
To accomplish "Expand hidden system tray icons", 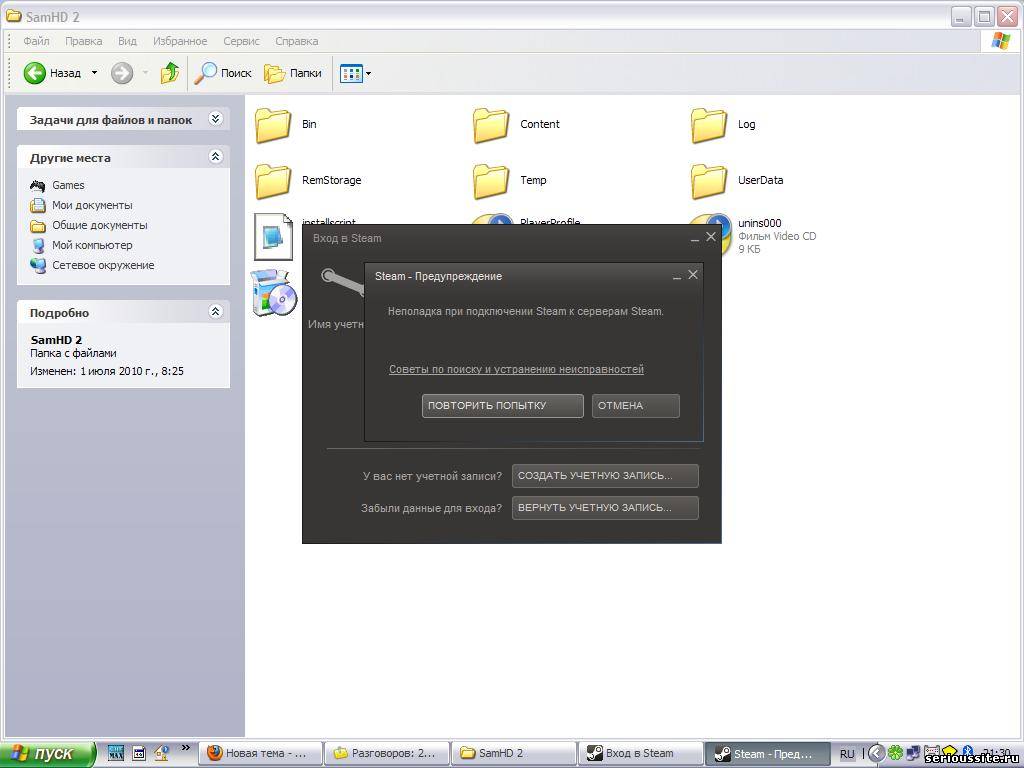I will 877,754.
